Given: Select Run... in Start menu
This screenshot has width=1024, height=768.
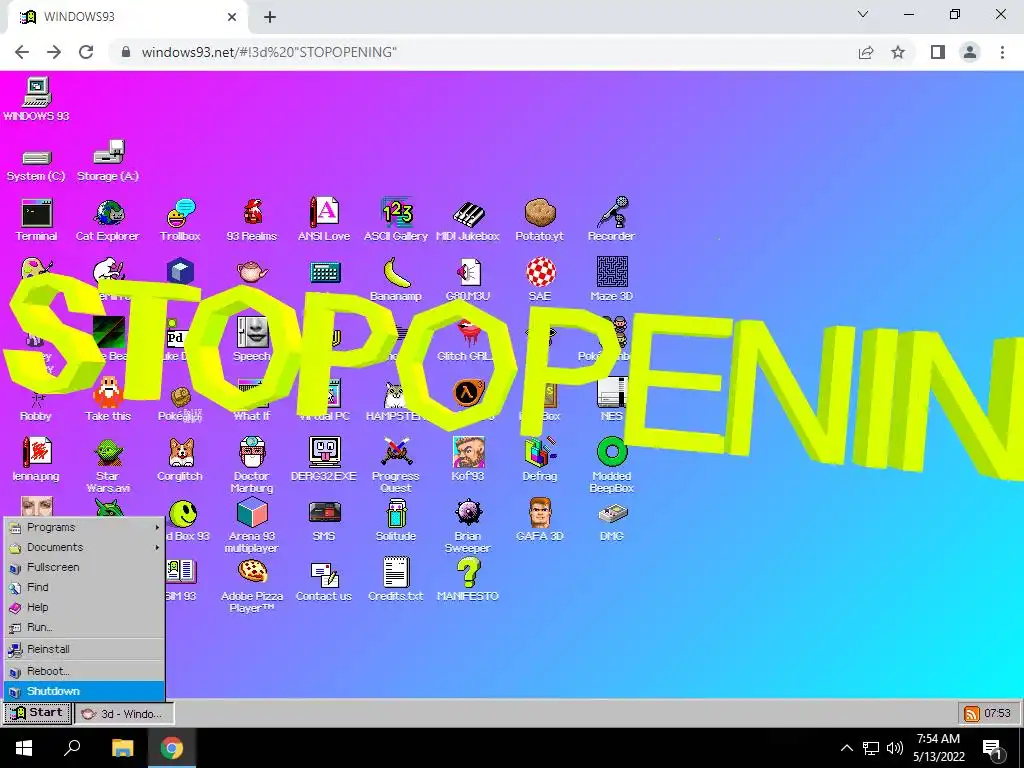Looking at the screenshot, I should (84, 627).
